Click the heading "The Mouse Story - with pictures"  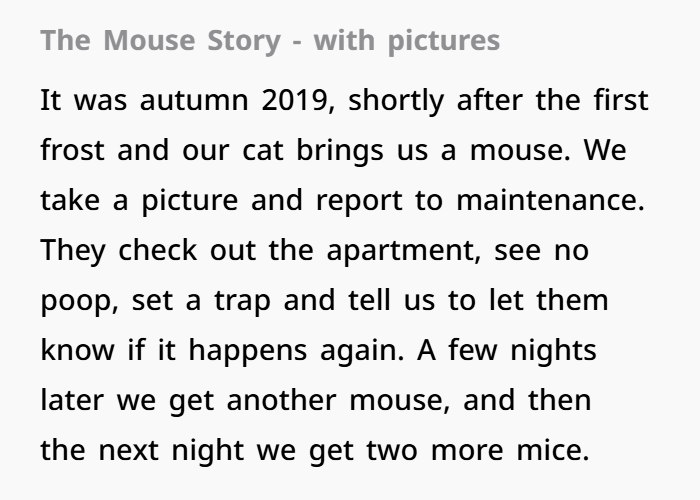[270, 41]
